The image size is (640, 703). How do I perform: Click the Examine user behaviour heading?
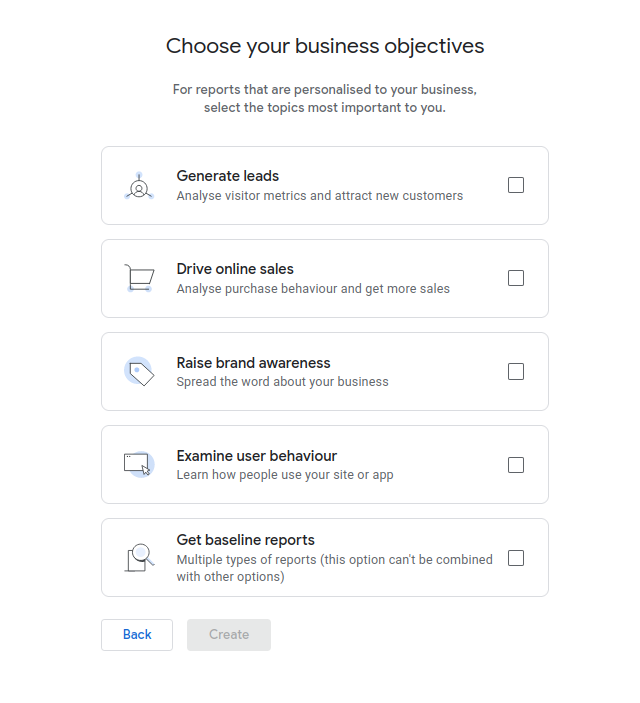coord(257,456)
